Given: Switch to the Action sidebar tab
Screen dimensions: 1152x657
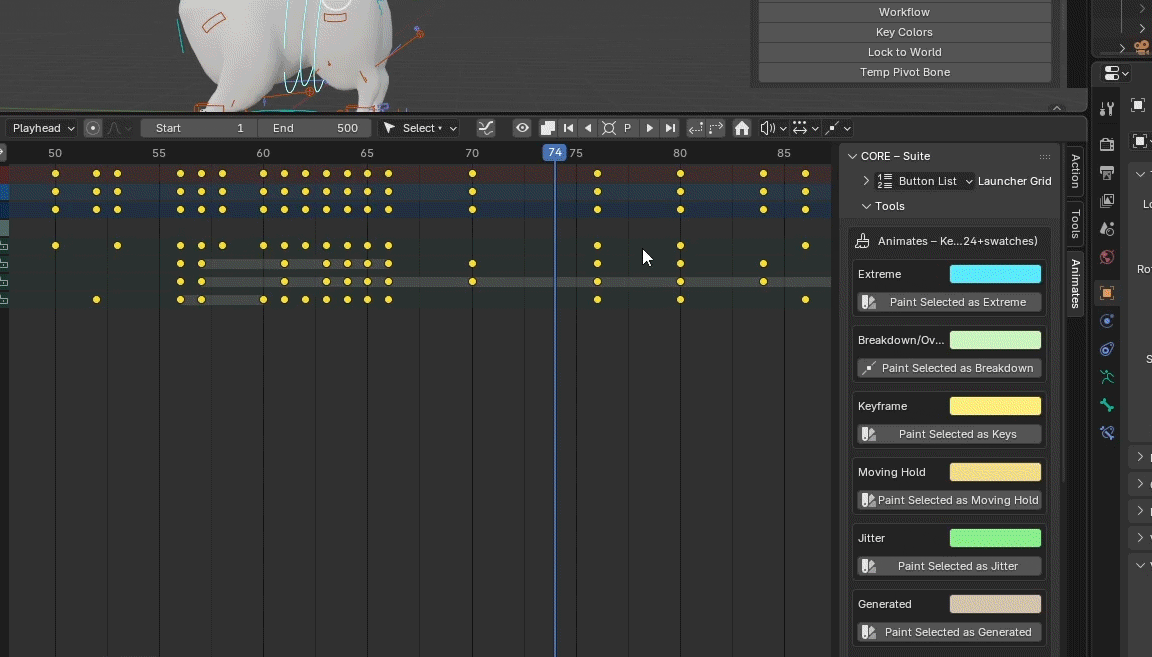Looking at the screenshot, I should pos(1076,171).
